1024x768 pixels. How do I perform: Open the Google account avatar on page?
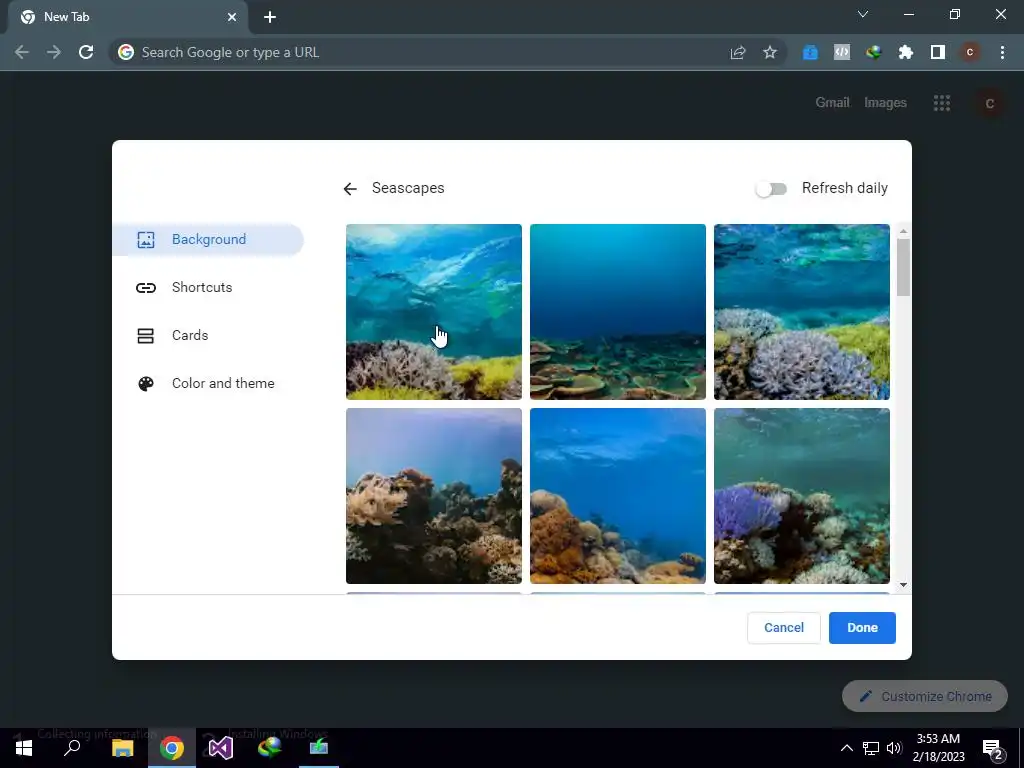[989, 103]
